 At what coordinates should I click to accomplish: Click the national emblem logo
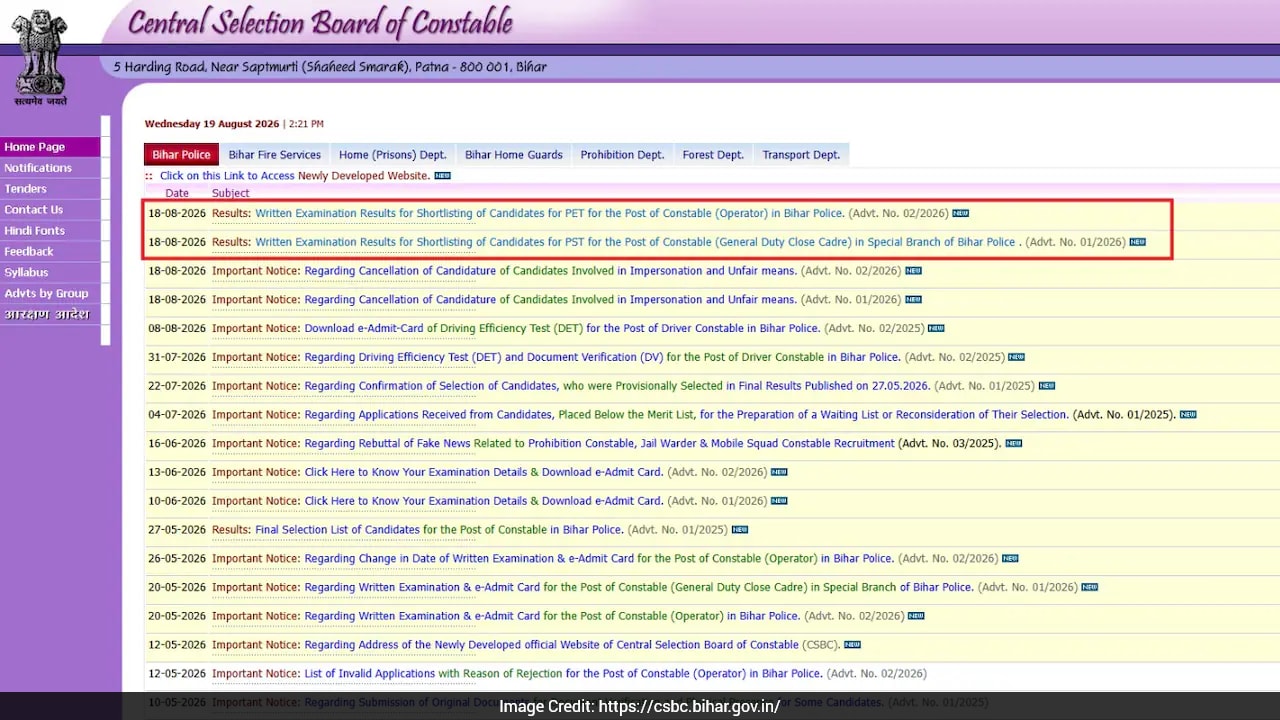coord(40,56)
